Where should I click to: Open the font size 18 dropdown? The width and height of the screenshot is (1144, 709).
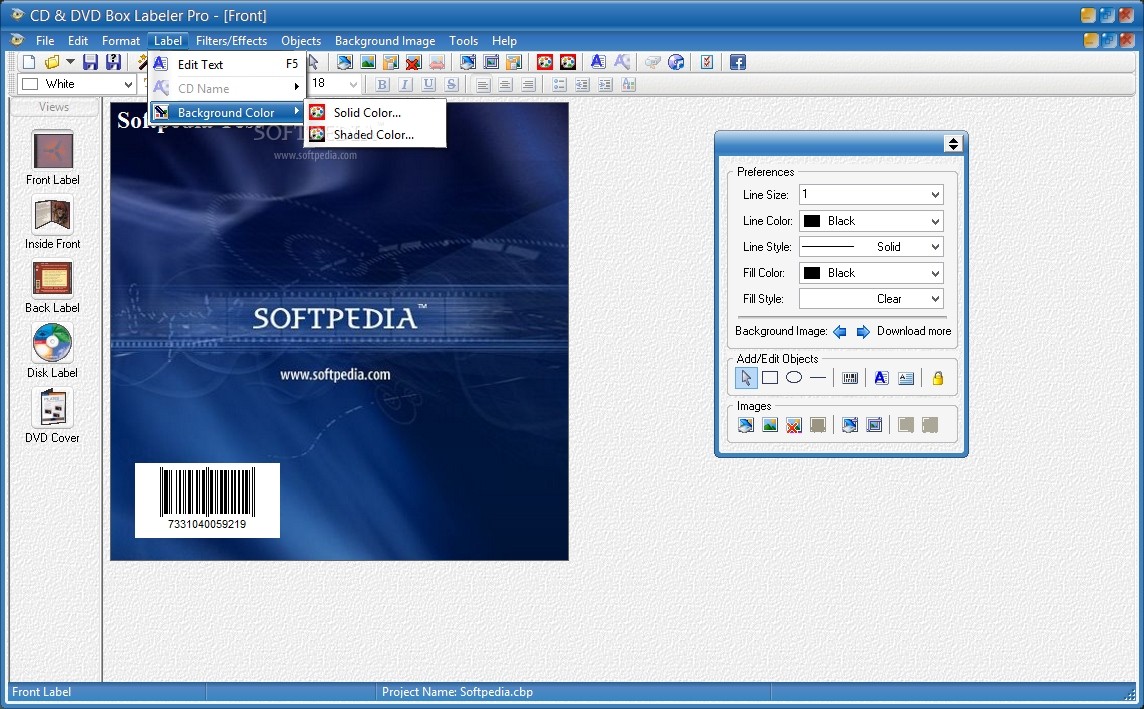click(x=353, y=85)
